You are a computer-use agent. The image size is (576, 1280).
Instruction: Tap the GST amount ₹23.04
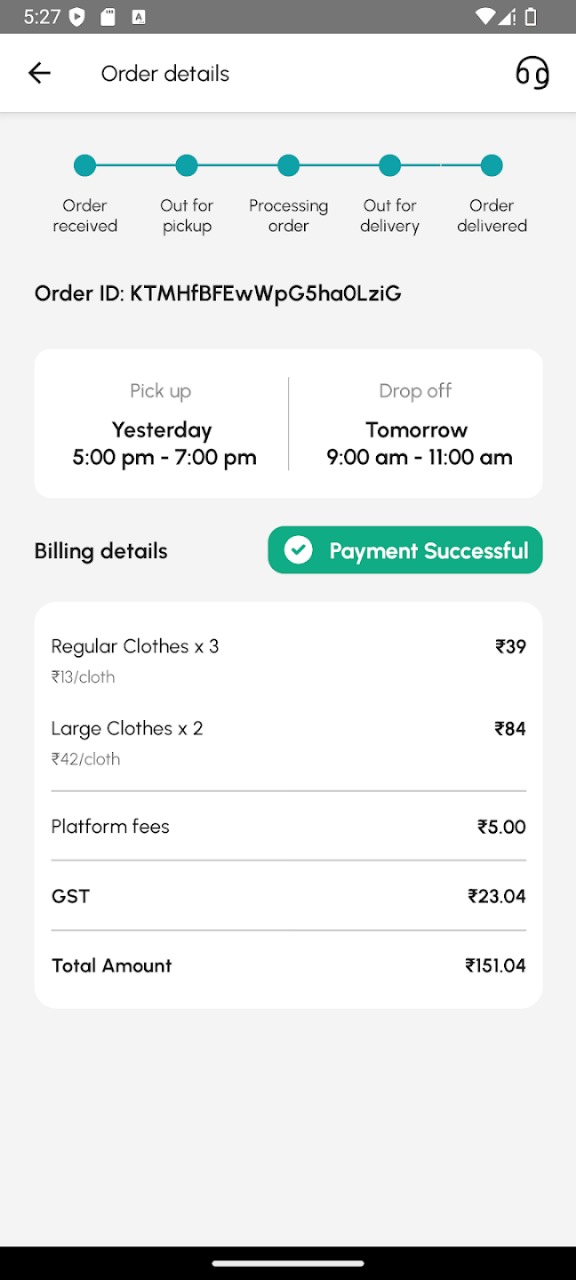click(x=497, y=896)
